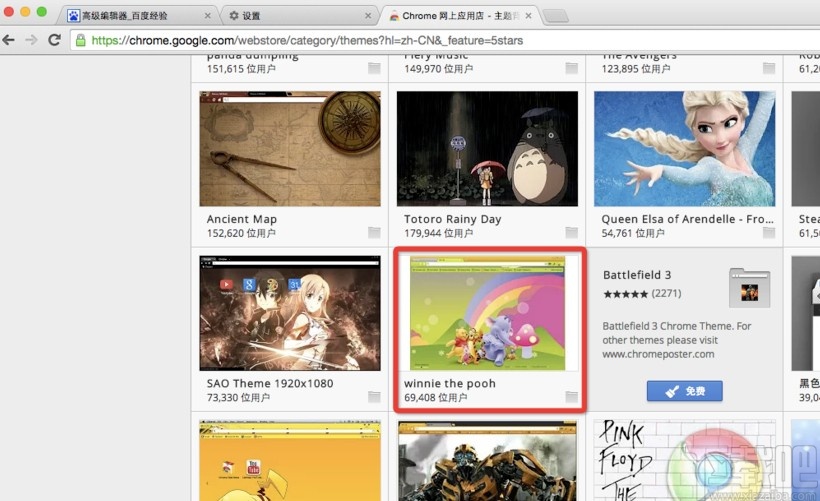Open the yellow Pikachu theme thumbnail
This screenshot has width=820, height=501.
(290, 460)
